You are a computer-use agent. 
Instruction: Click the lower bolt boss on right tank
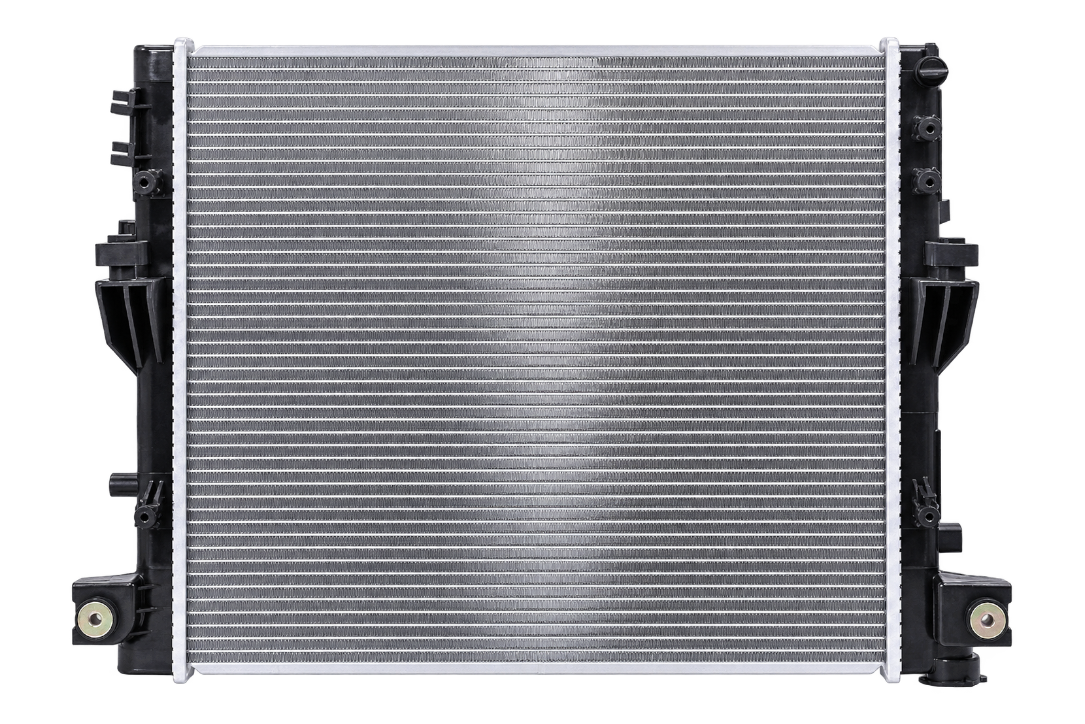pyautogui.click(x=926, y=514)
